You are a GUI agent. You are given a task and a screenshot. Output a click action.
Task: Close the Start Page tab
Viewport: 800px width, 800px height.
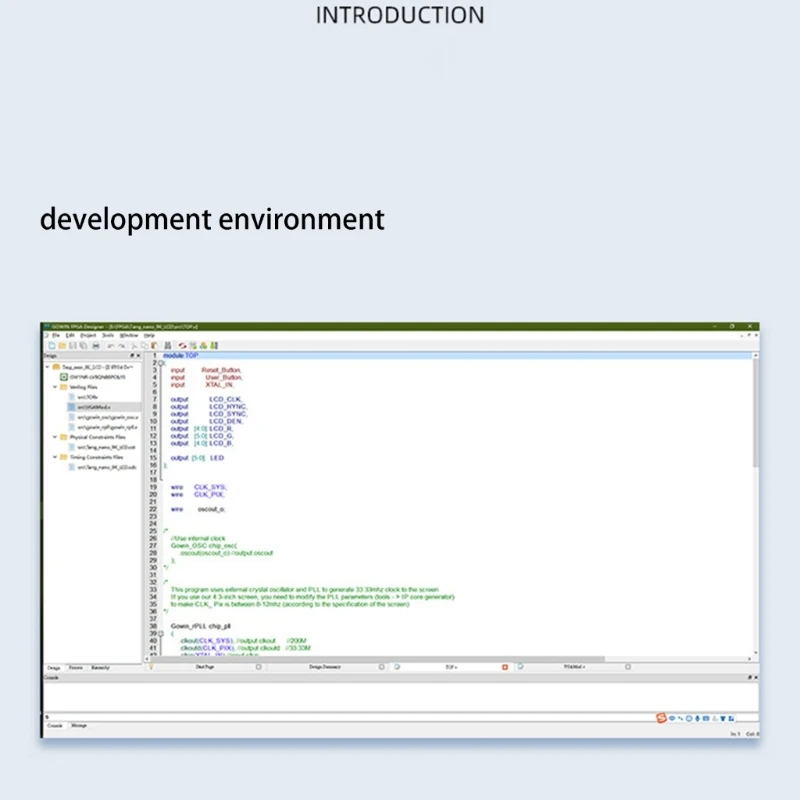click(x=259, y=667)
